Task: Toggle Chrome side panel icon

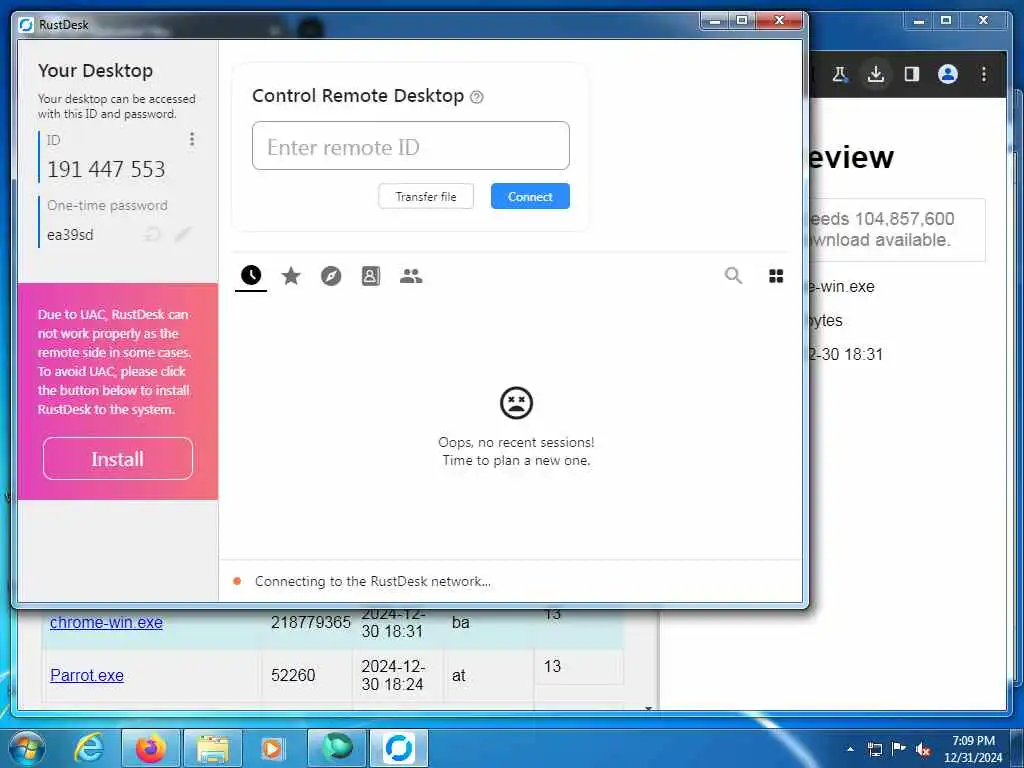Action: (x=912, y=74)
